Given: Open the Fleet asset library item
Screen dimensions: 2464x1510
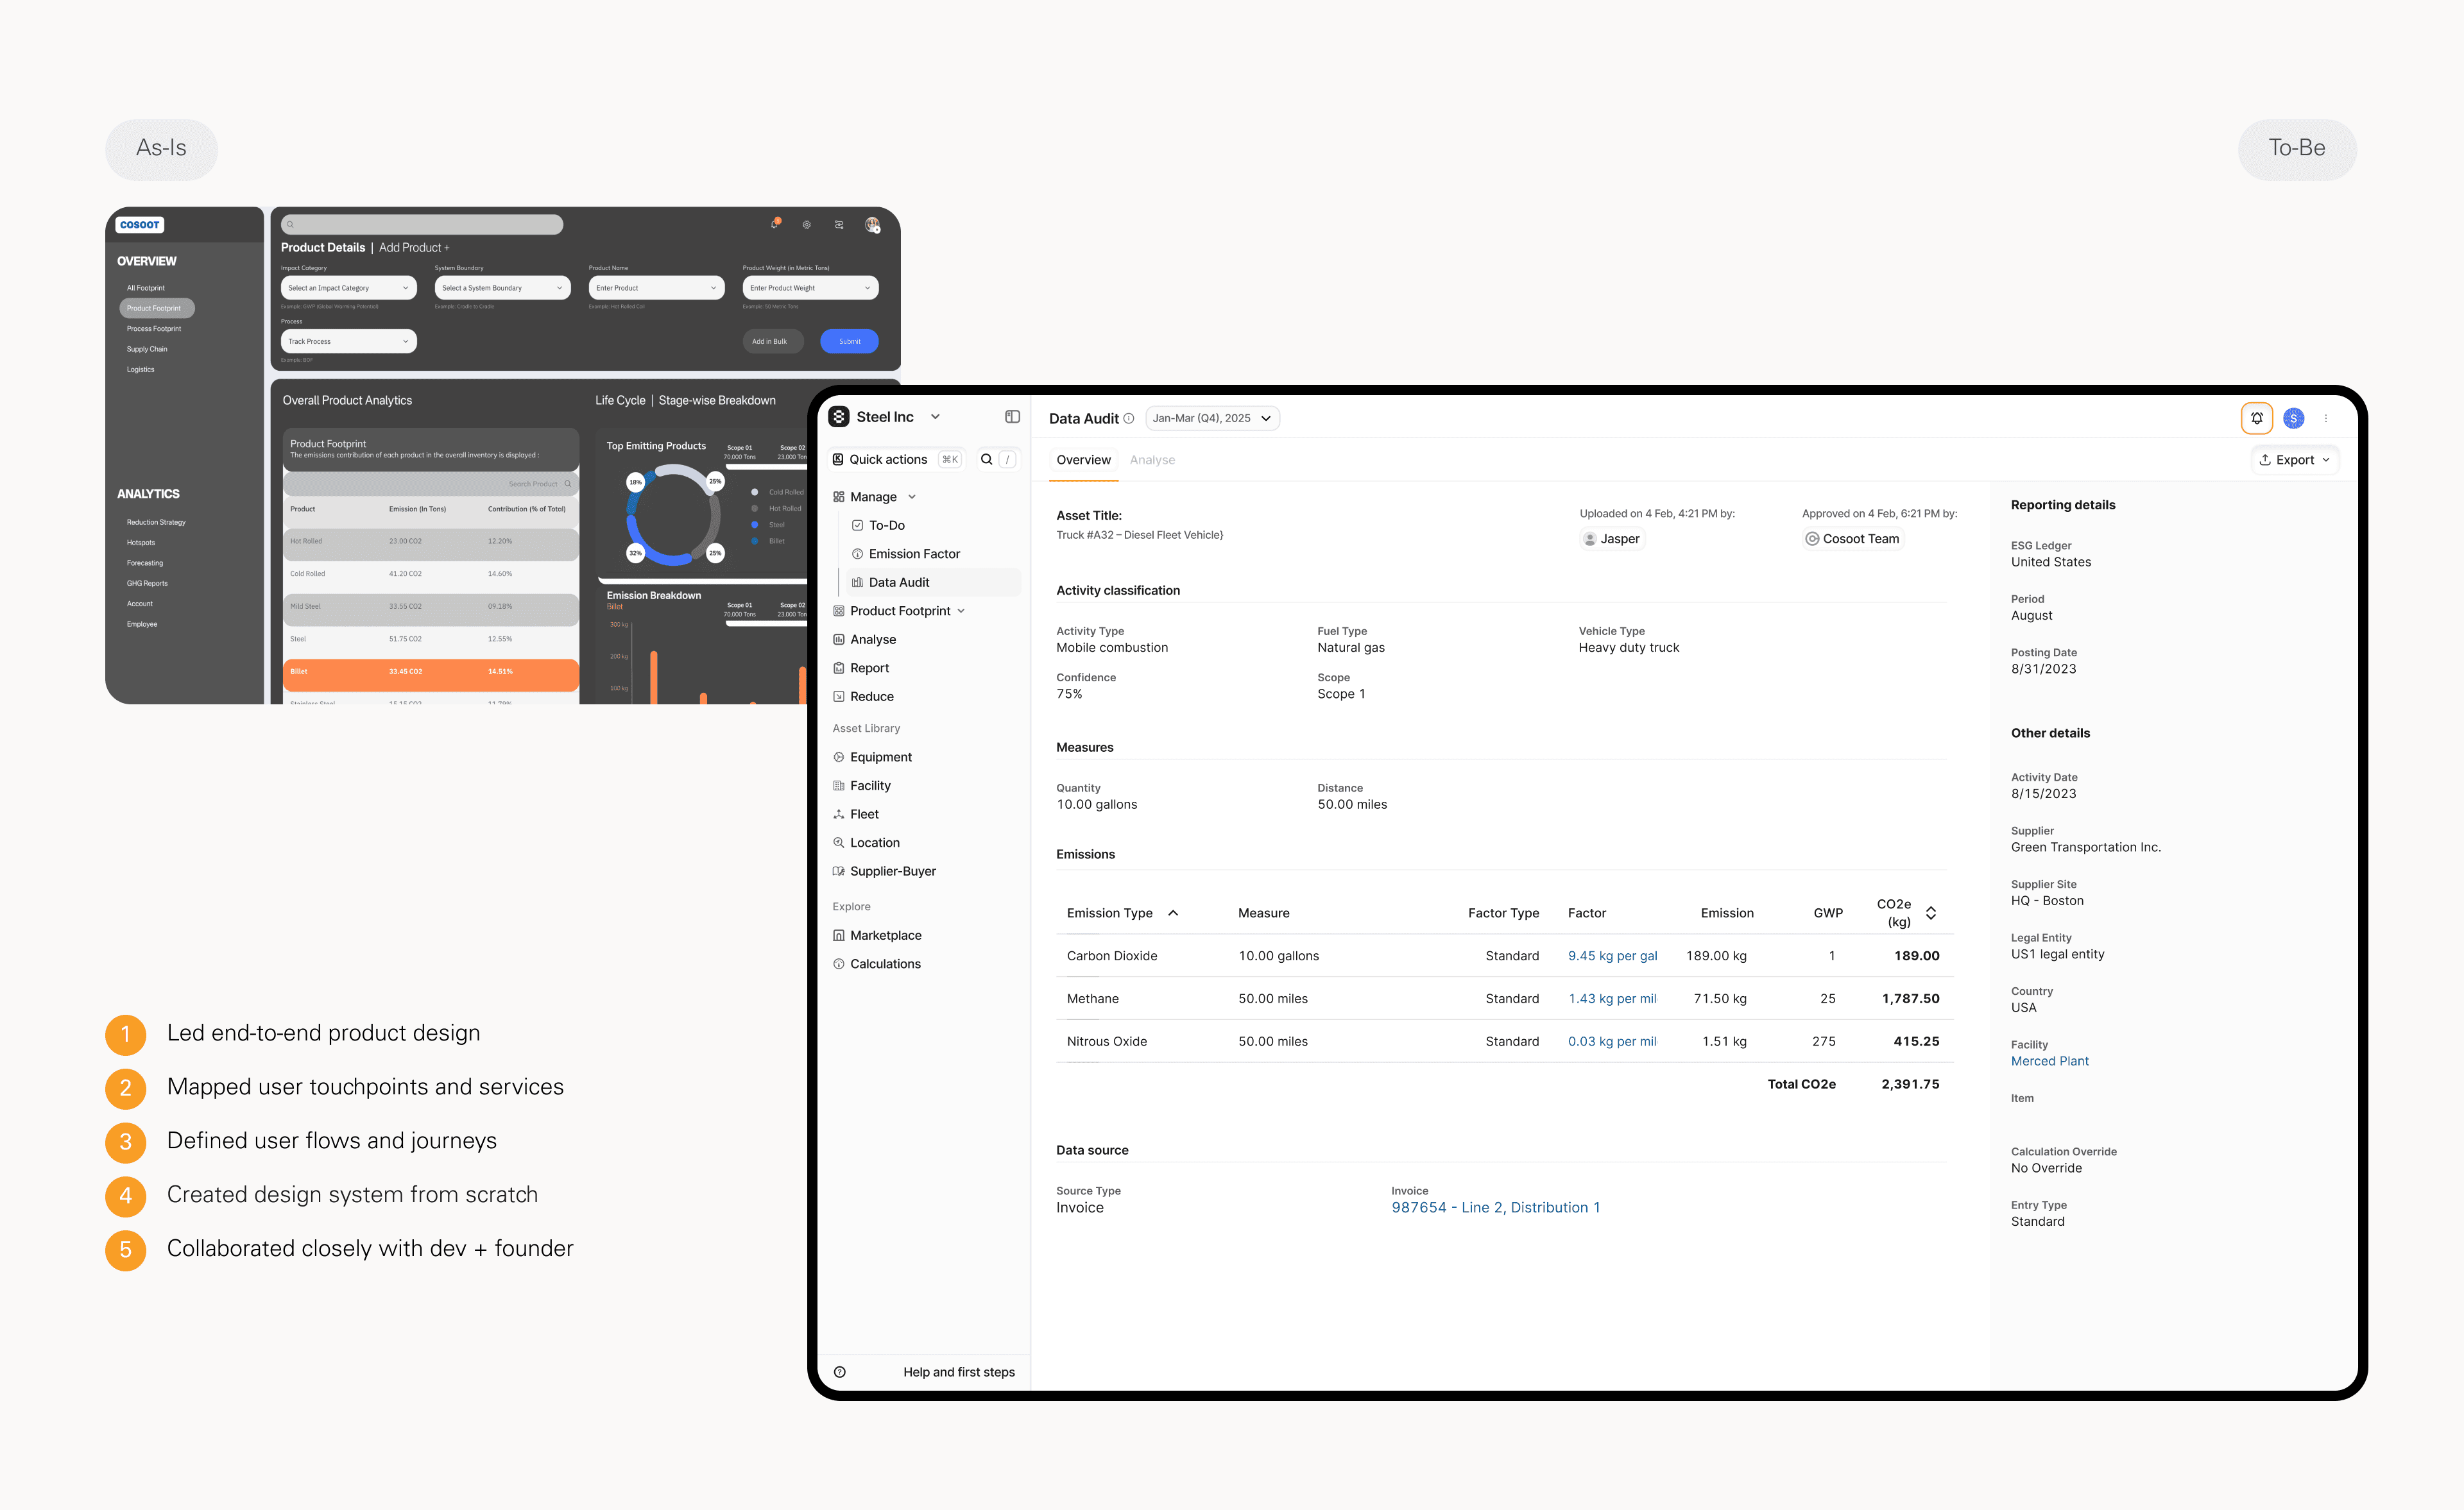Looking at the screenshot, I should (x=864, y=814).
